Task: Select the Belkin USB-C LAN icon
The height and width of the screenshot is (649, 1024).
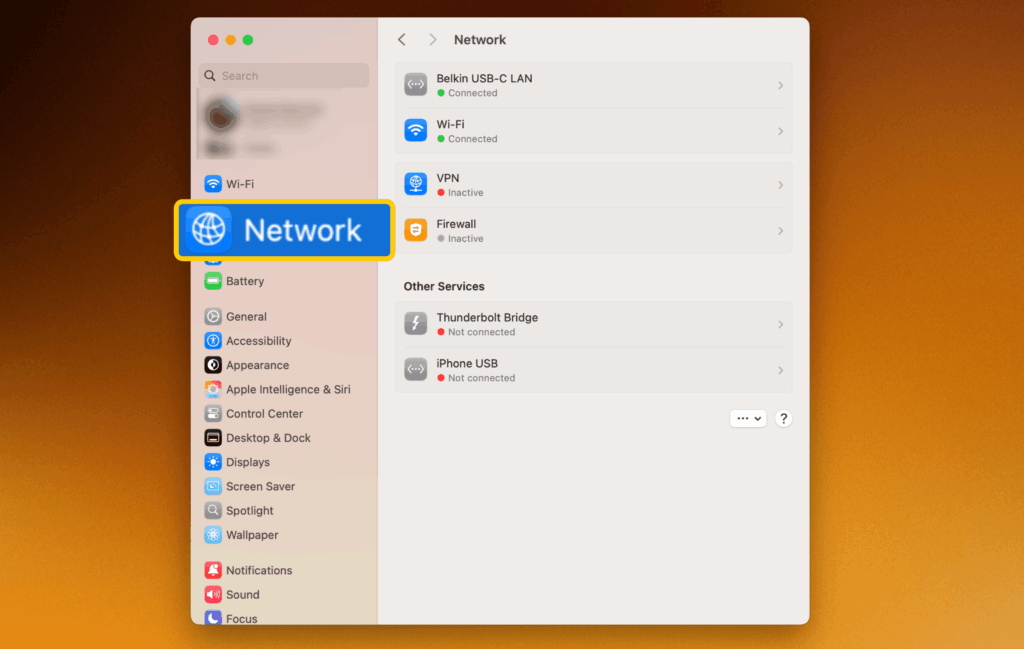Action: [416, 84]
